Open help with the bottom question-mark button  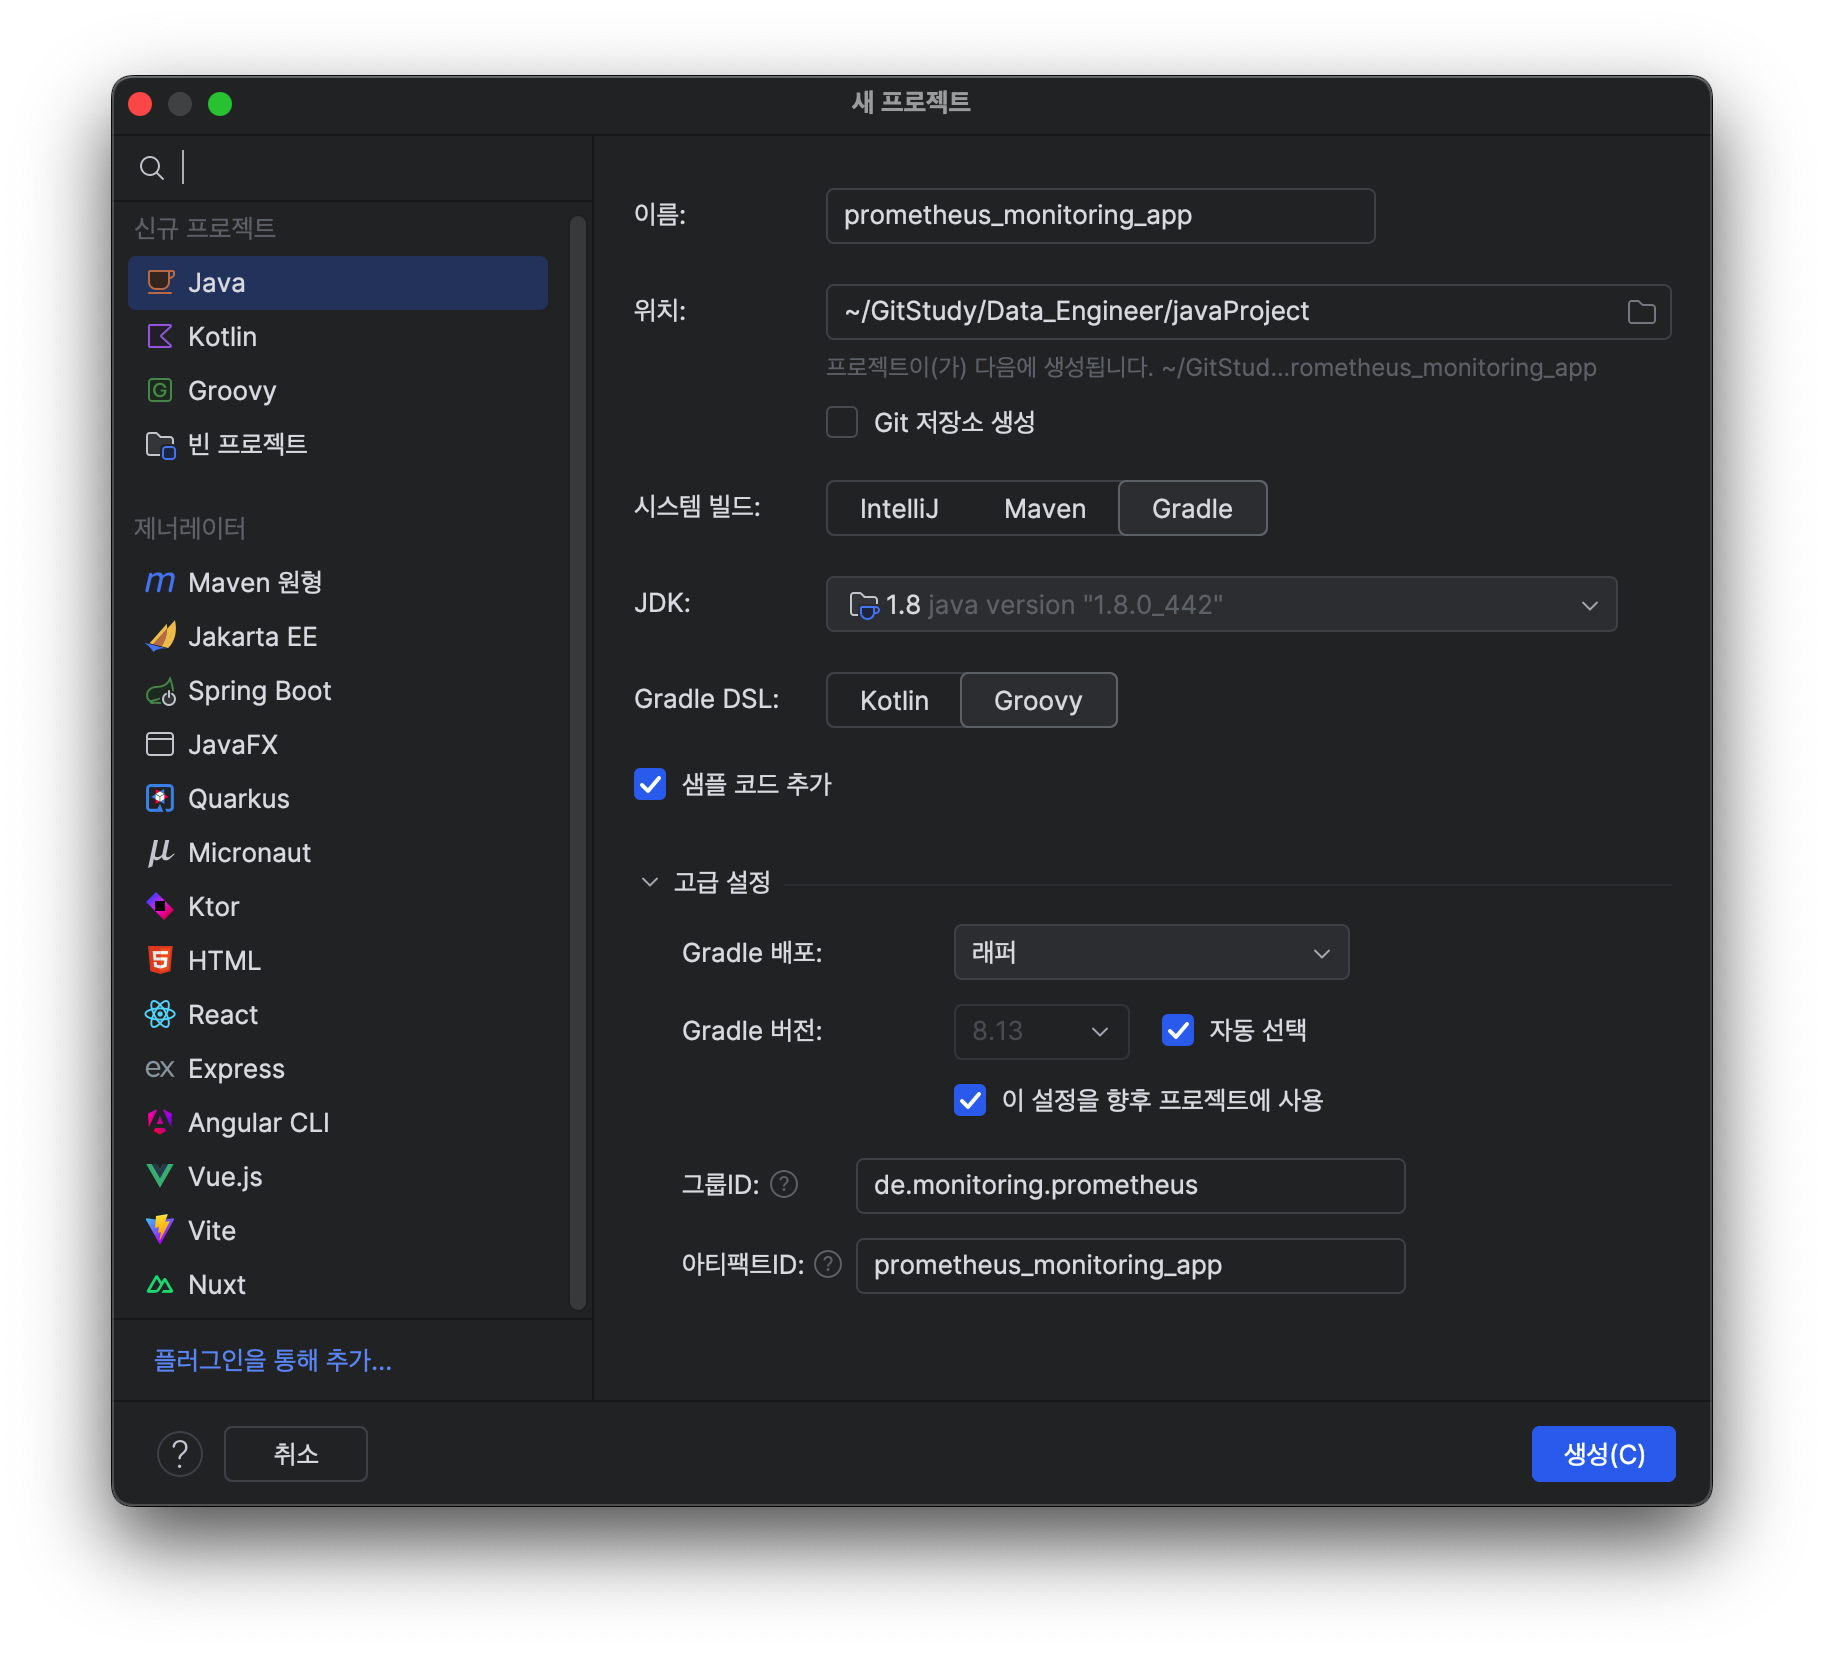coord(180,1454)
